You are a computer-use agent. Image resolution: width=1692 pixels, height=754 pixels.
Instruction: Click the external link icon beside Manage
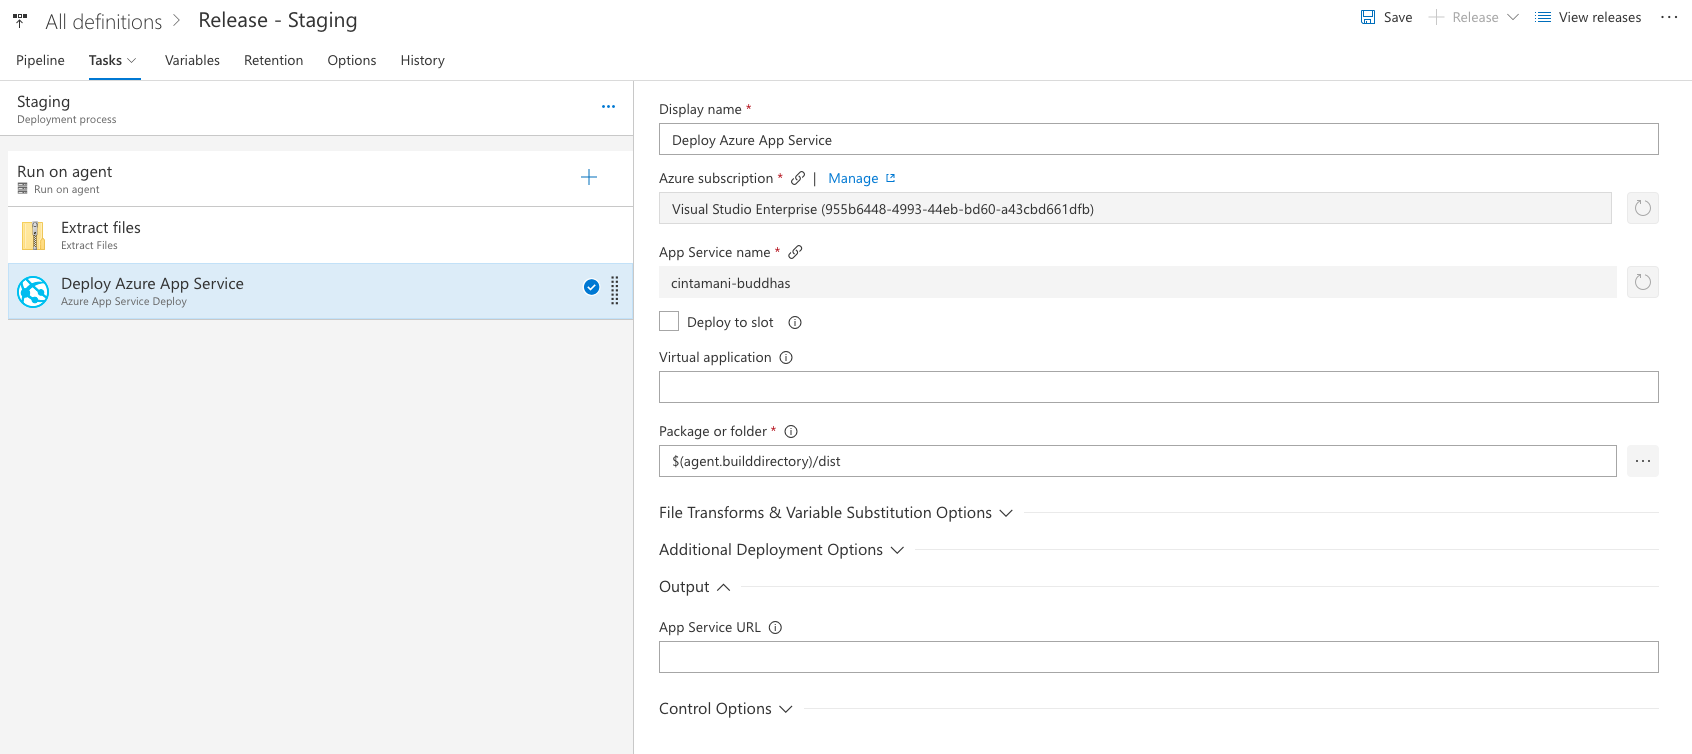pos(890,178)
